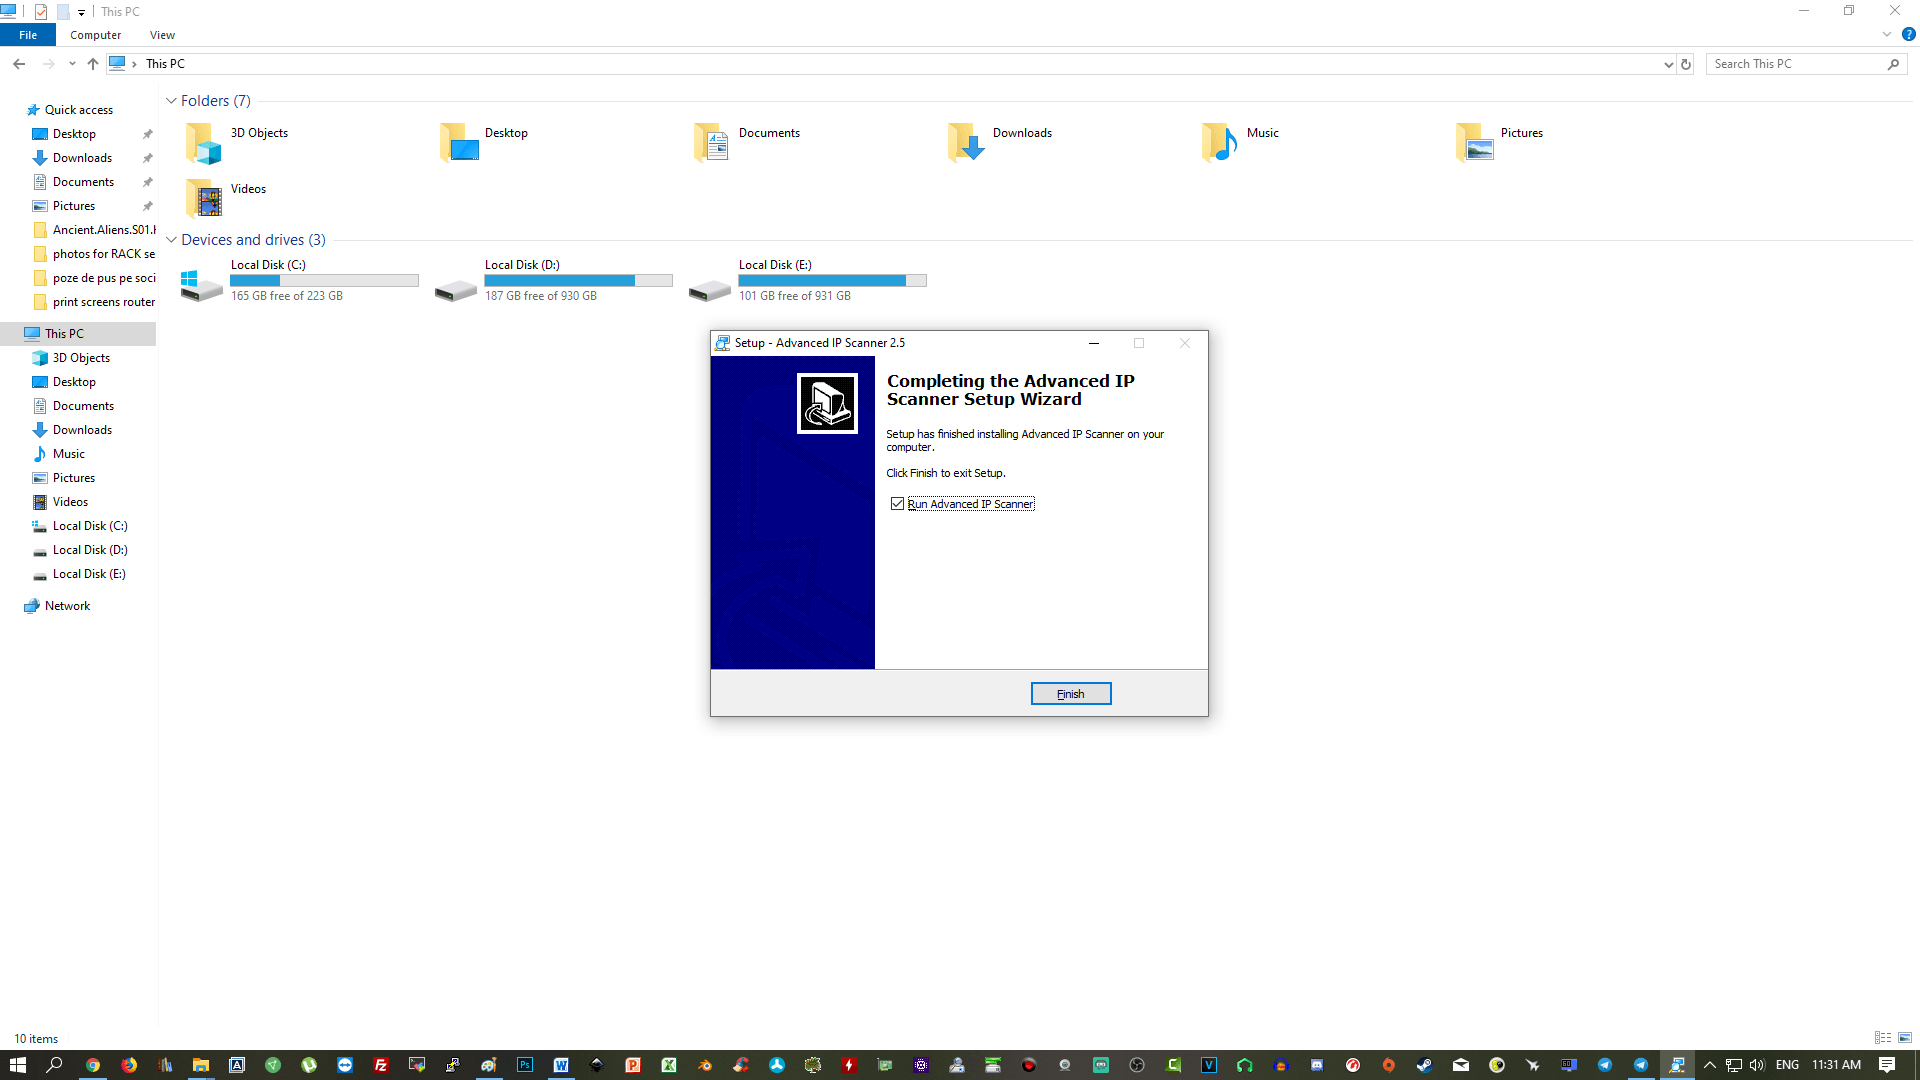Switch to the View ribbon tab
Image resolution: width=1920 pixels, height=1080 pixels.
pos(162,35)
